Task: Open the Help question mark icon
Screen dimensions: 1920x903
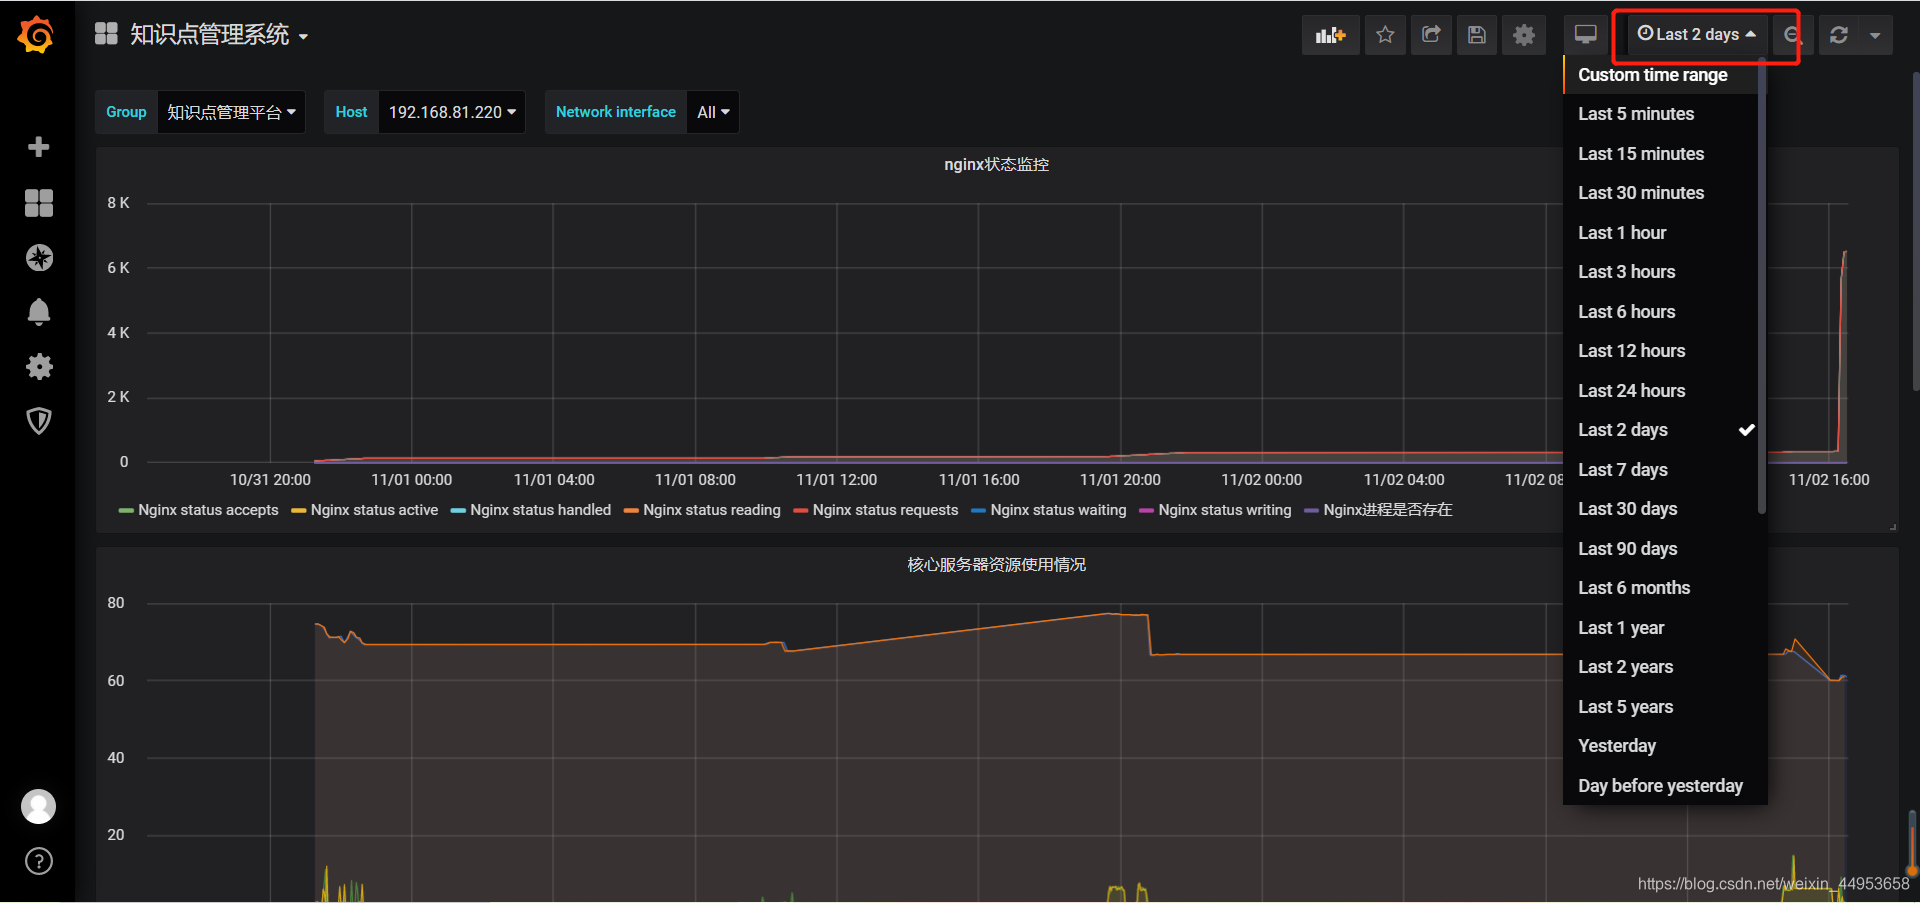Action: (x=39, y=861)
